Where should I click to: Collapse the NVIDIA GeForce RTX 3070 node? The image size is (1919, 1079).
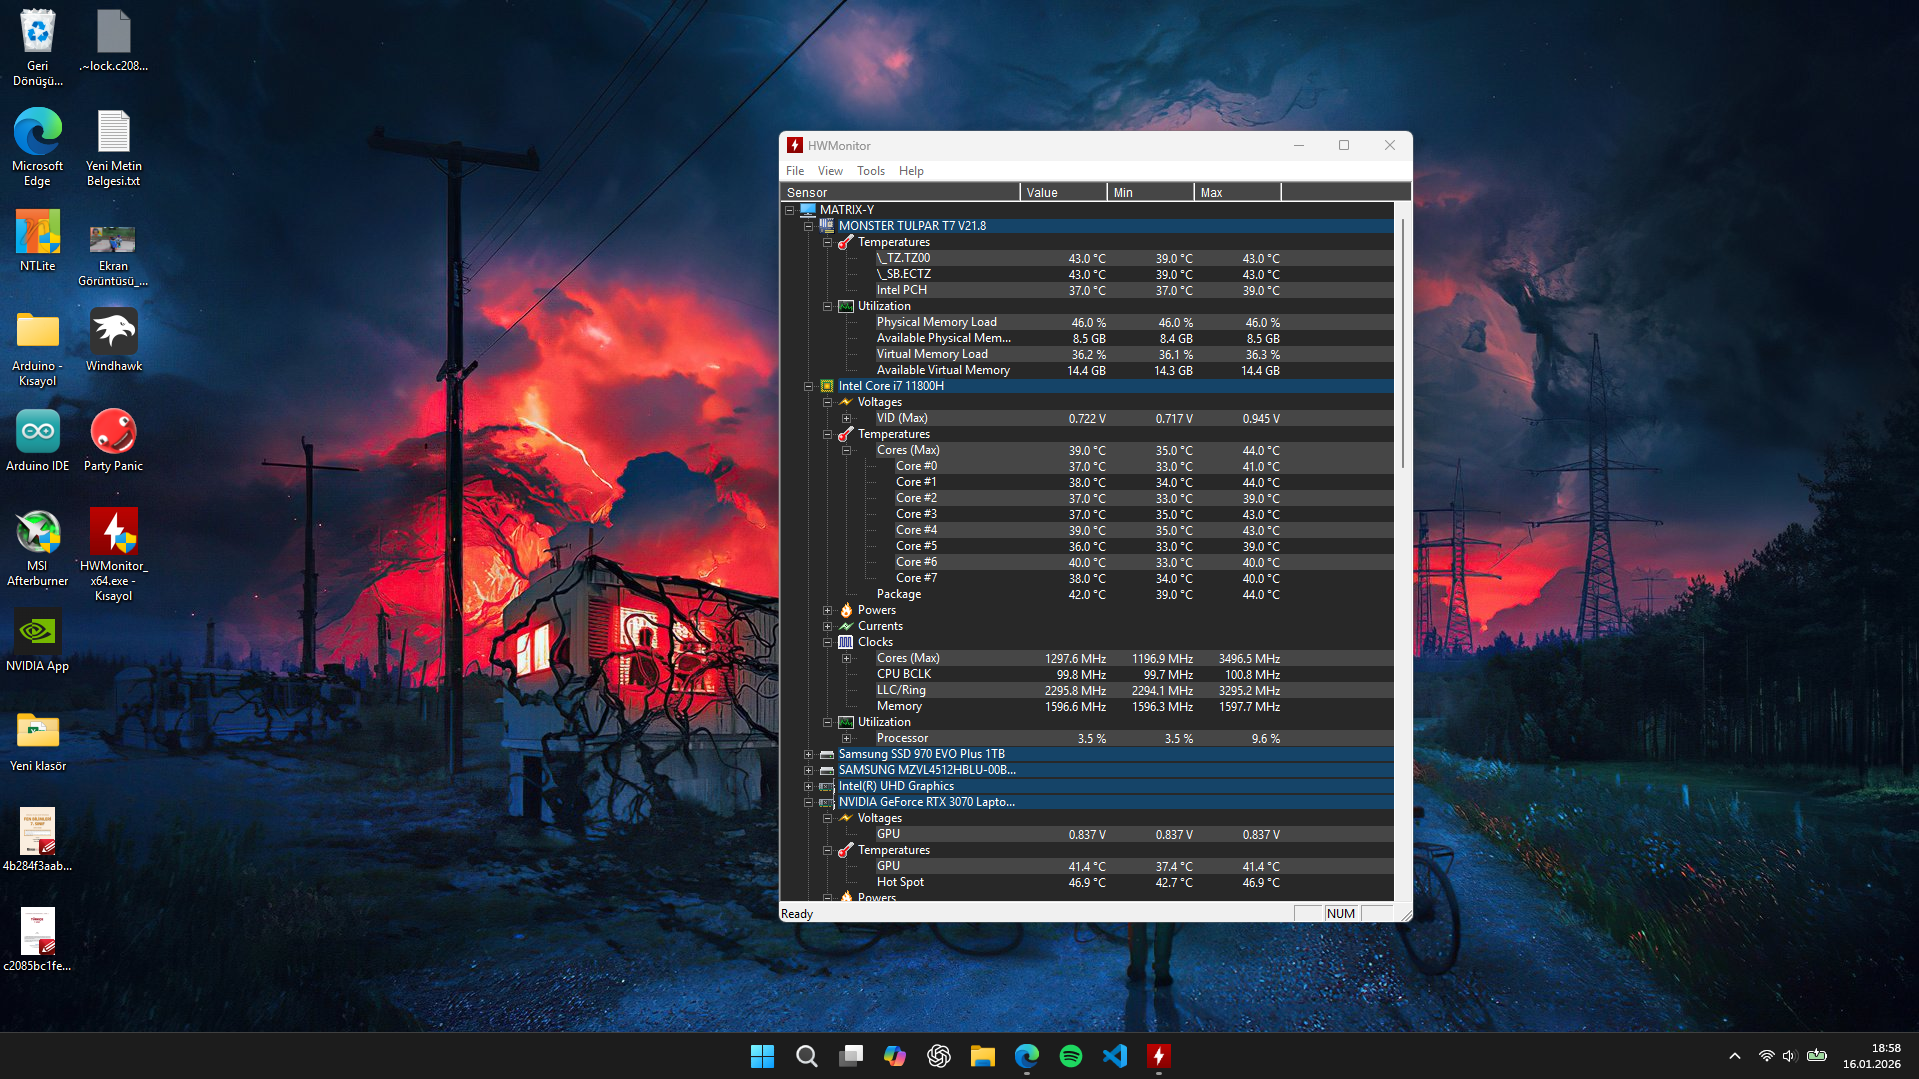coord(809,802)
